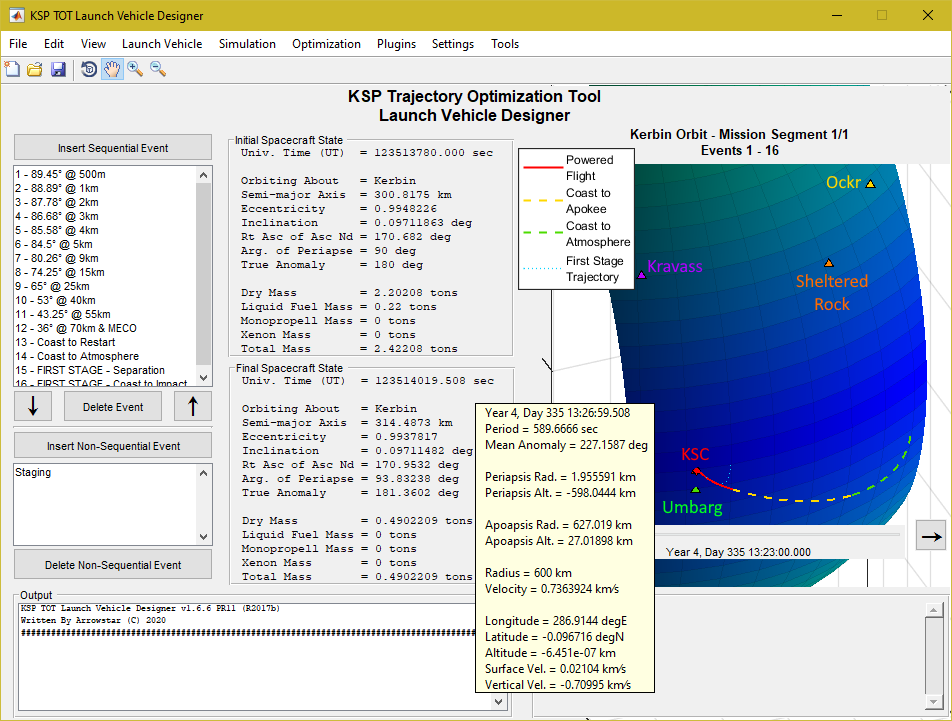Select event '5 - 85.58° @ 4km'
Screen dimensions: 952x721
(105, 230)
